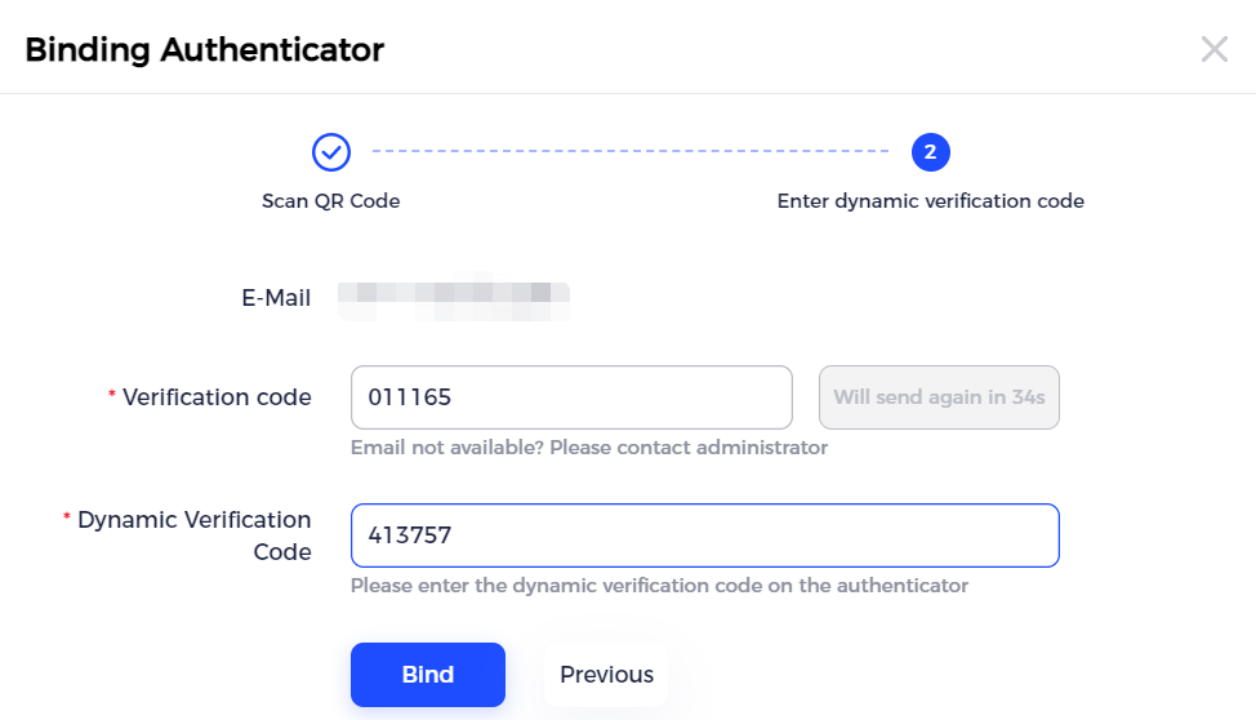Go to the Scan QR Code step label
Screen dimensions: 1256x720
click(331, 201)
